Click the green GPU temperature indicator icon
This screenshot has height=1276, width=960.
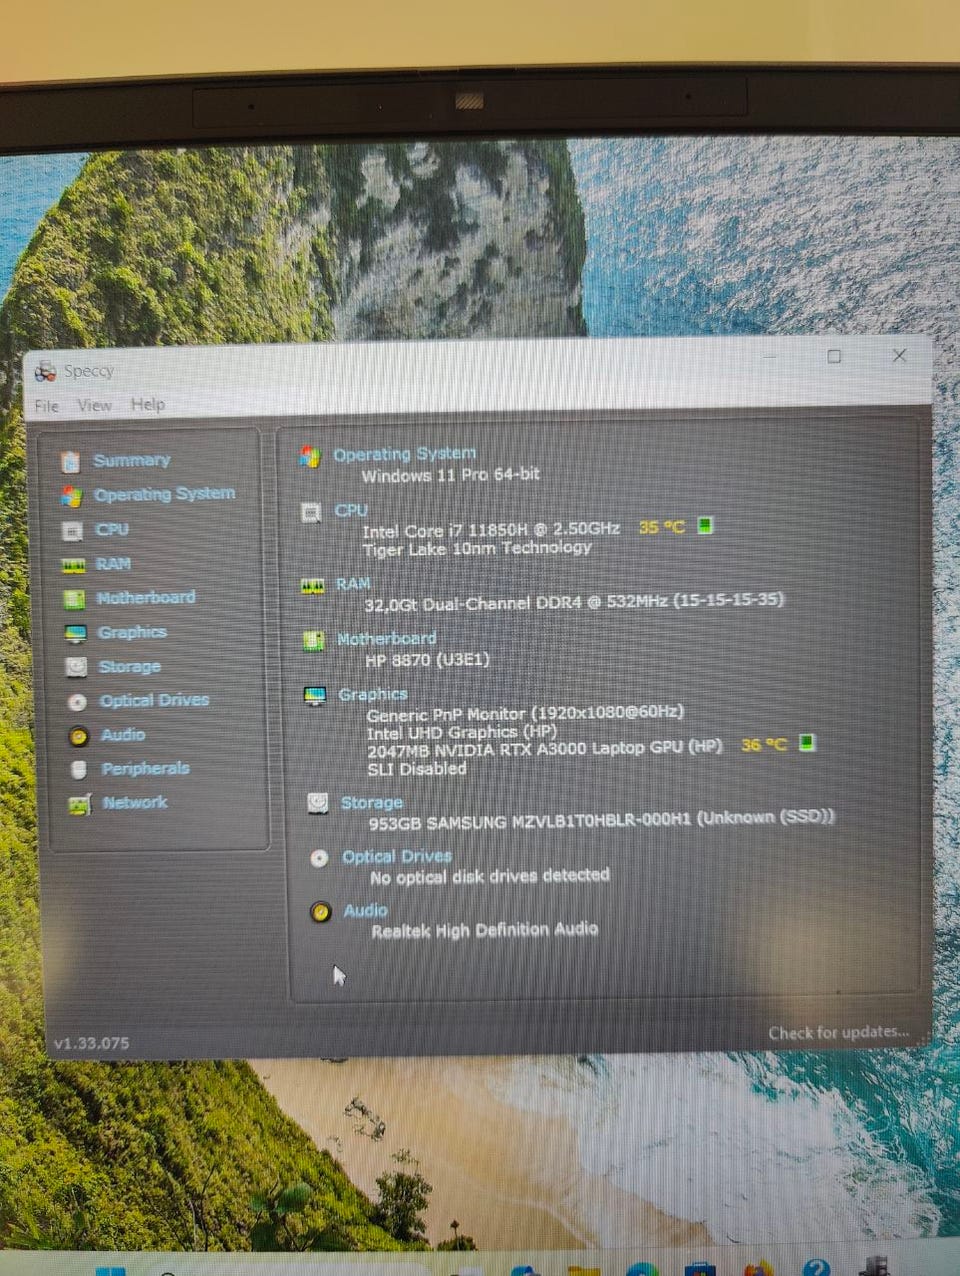click(807, 743)
